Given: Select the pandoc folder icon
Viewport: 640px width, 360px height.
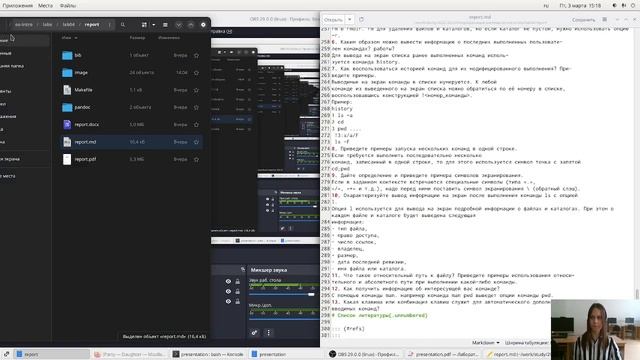Looking at the screenshot, I should (x=67, y=107).
